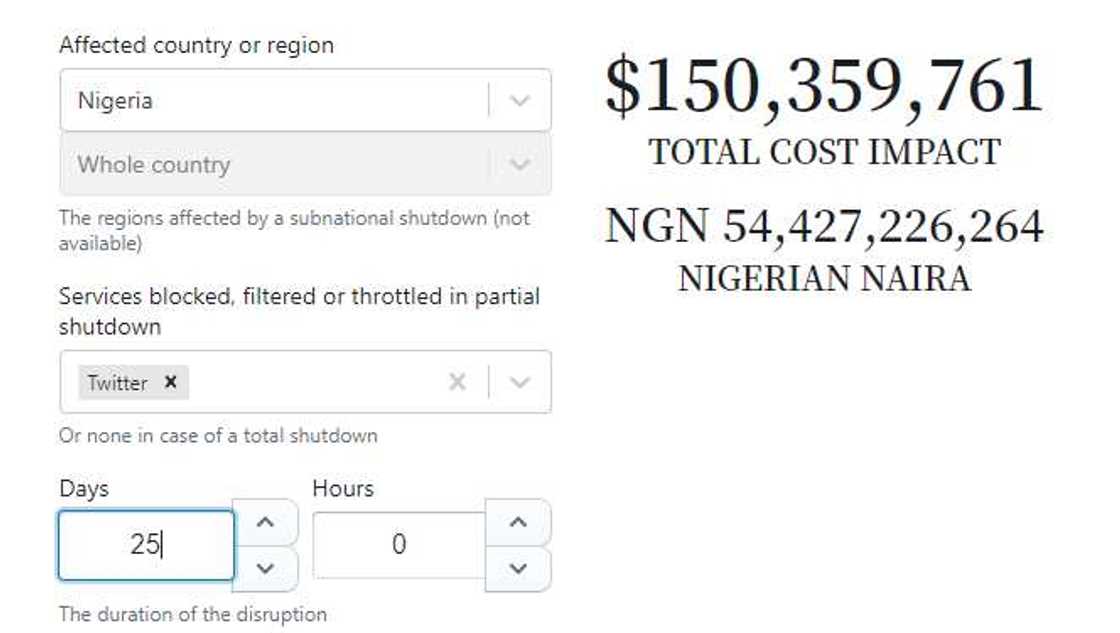Clear all selected services using the X icon
The image size is (1120, 633).
pos(458,382)
